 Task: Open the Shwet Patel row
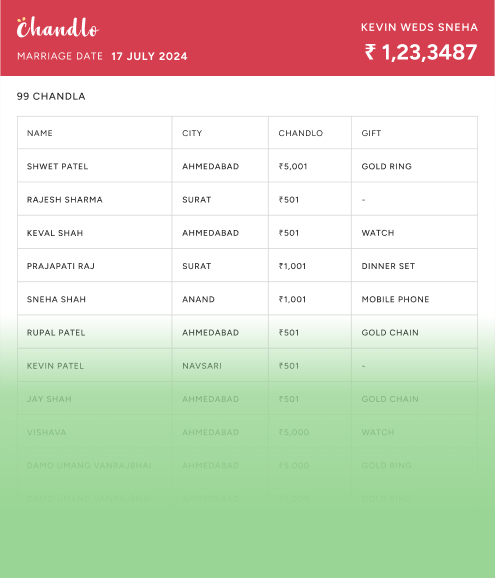pyautogui.click(x=247, y=166)
